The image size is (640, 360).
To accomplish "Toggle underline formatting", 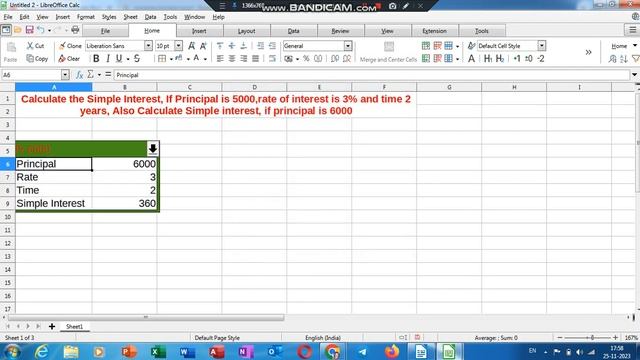I will click(x=119, y=59).
